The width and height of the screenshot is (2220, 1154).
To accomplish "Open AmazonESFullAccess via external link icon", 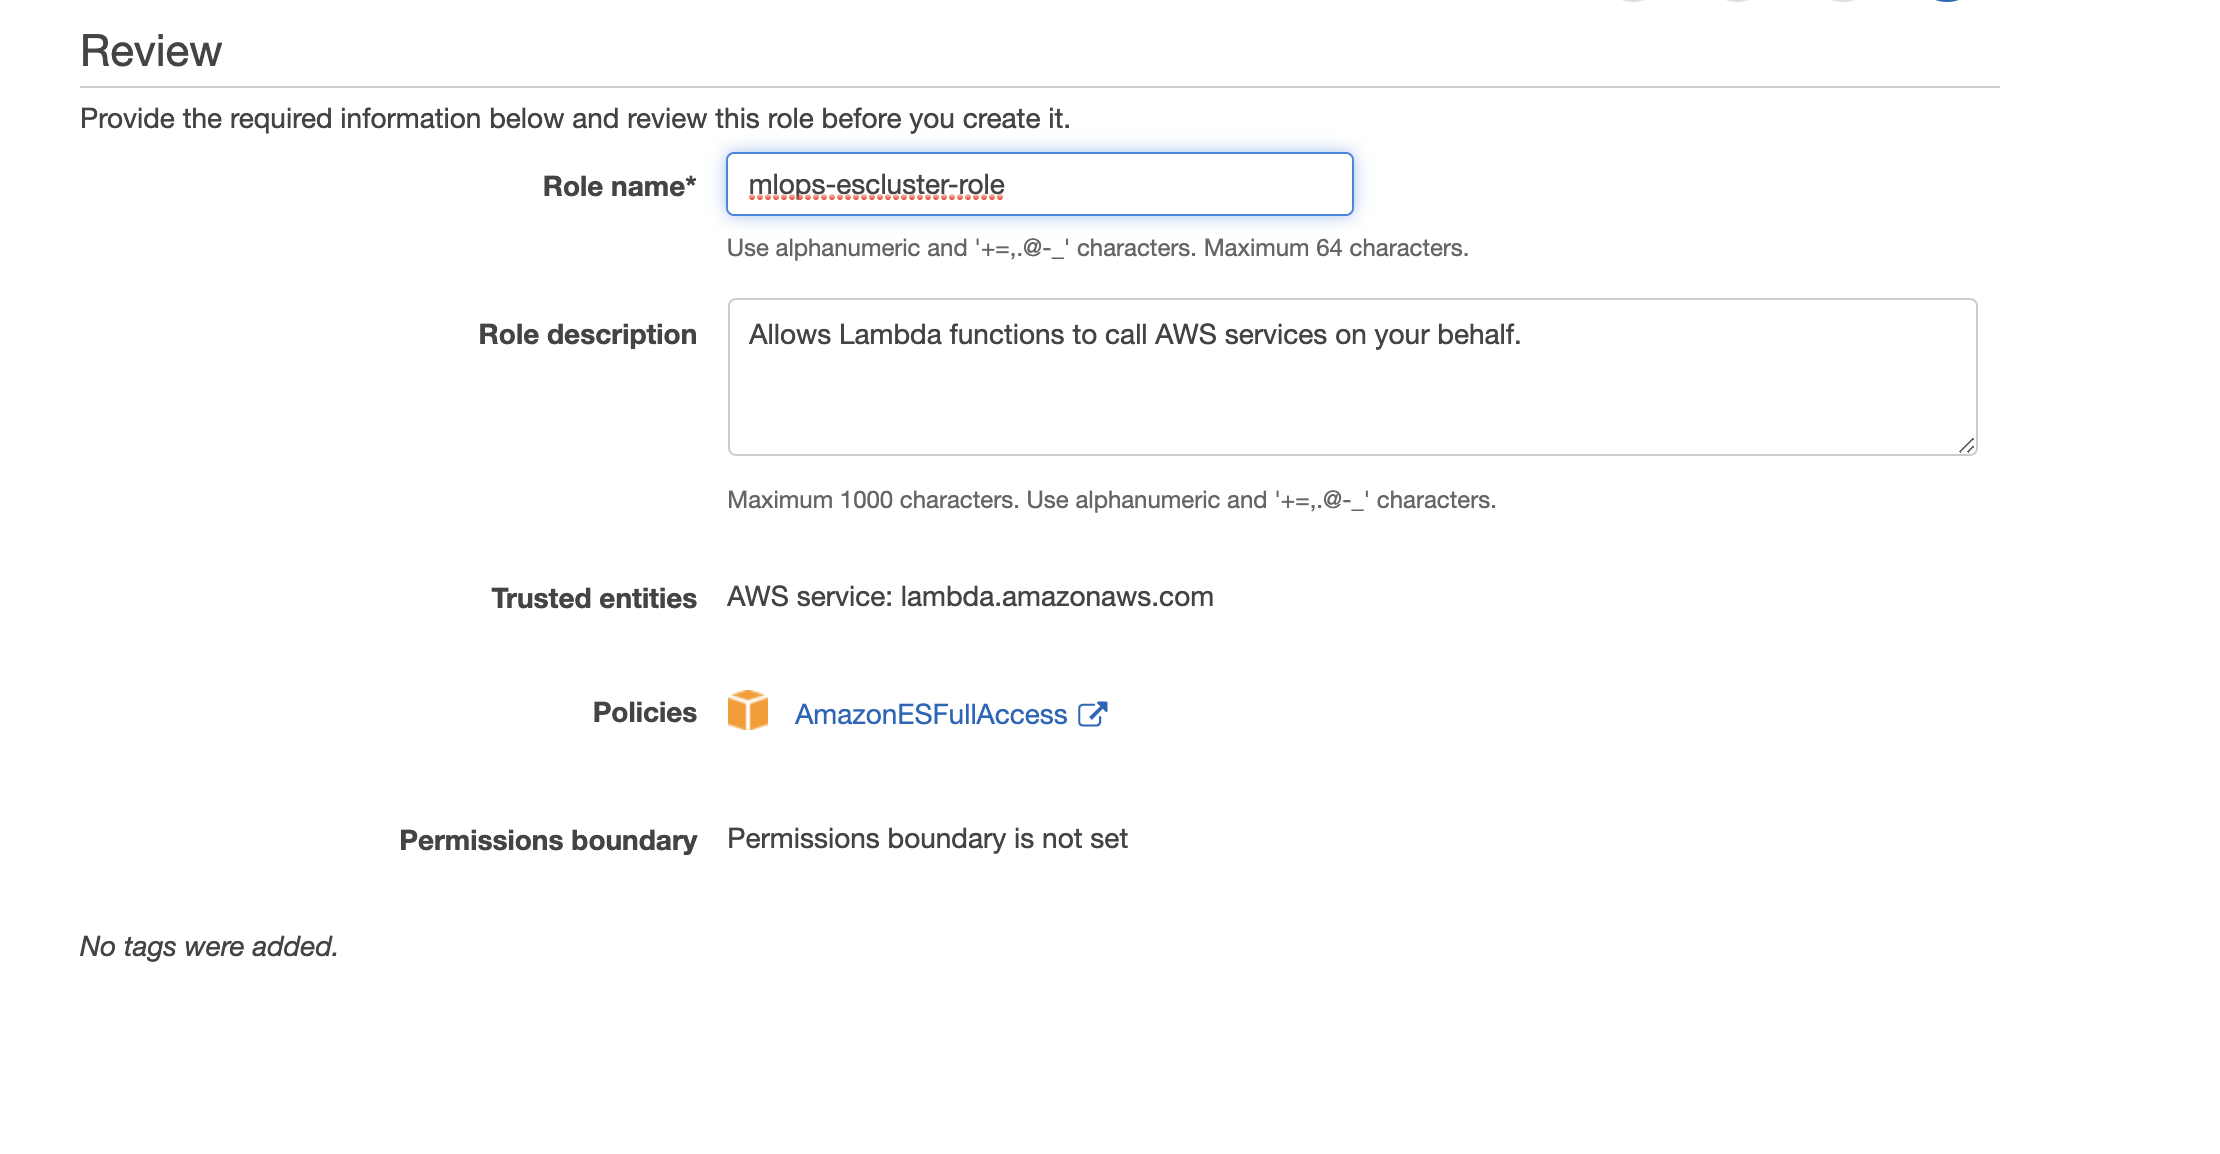I will [1092, 714].
